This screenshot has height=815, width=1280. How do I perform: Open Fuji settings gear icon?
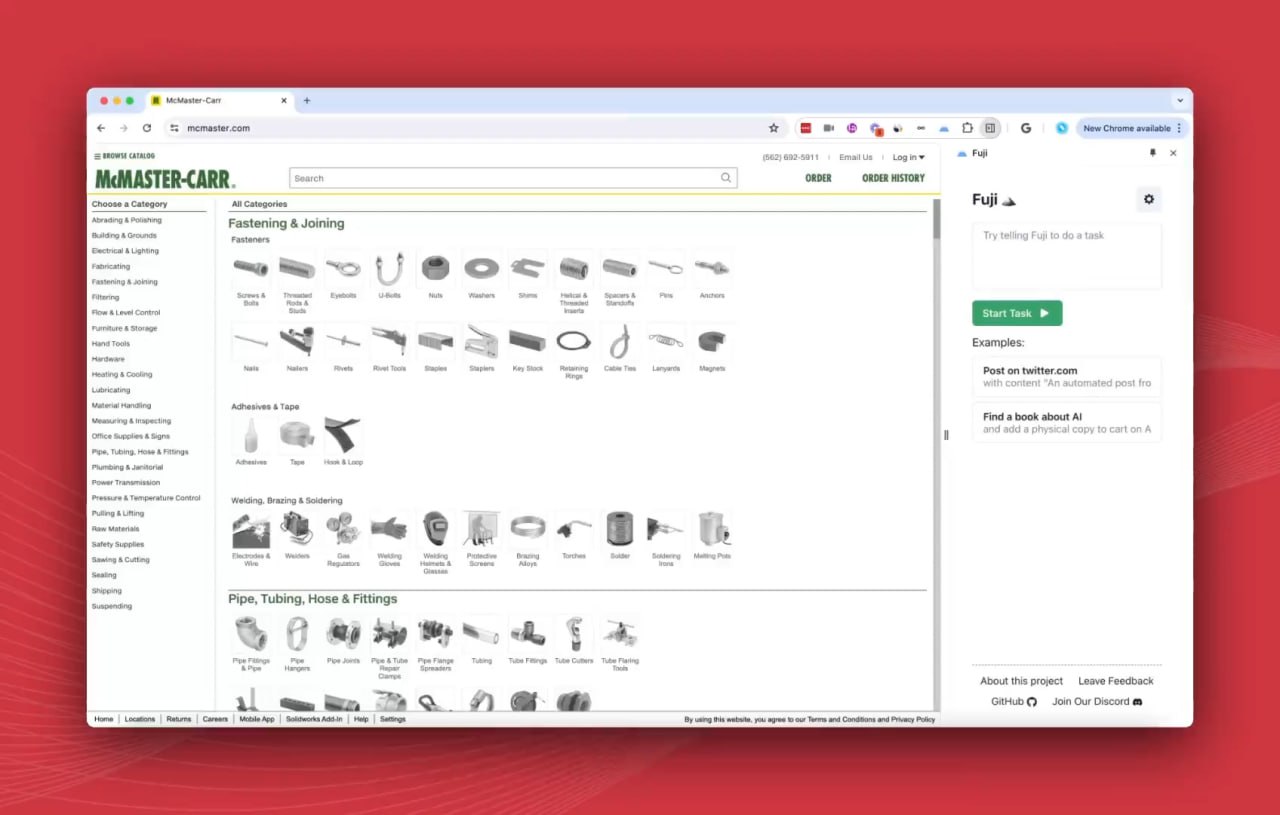[x=1148, y=199]
